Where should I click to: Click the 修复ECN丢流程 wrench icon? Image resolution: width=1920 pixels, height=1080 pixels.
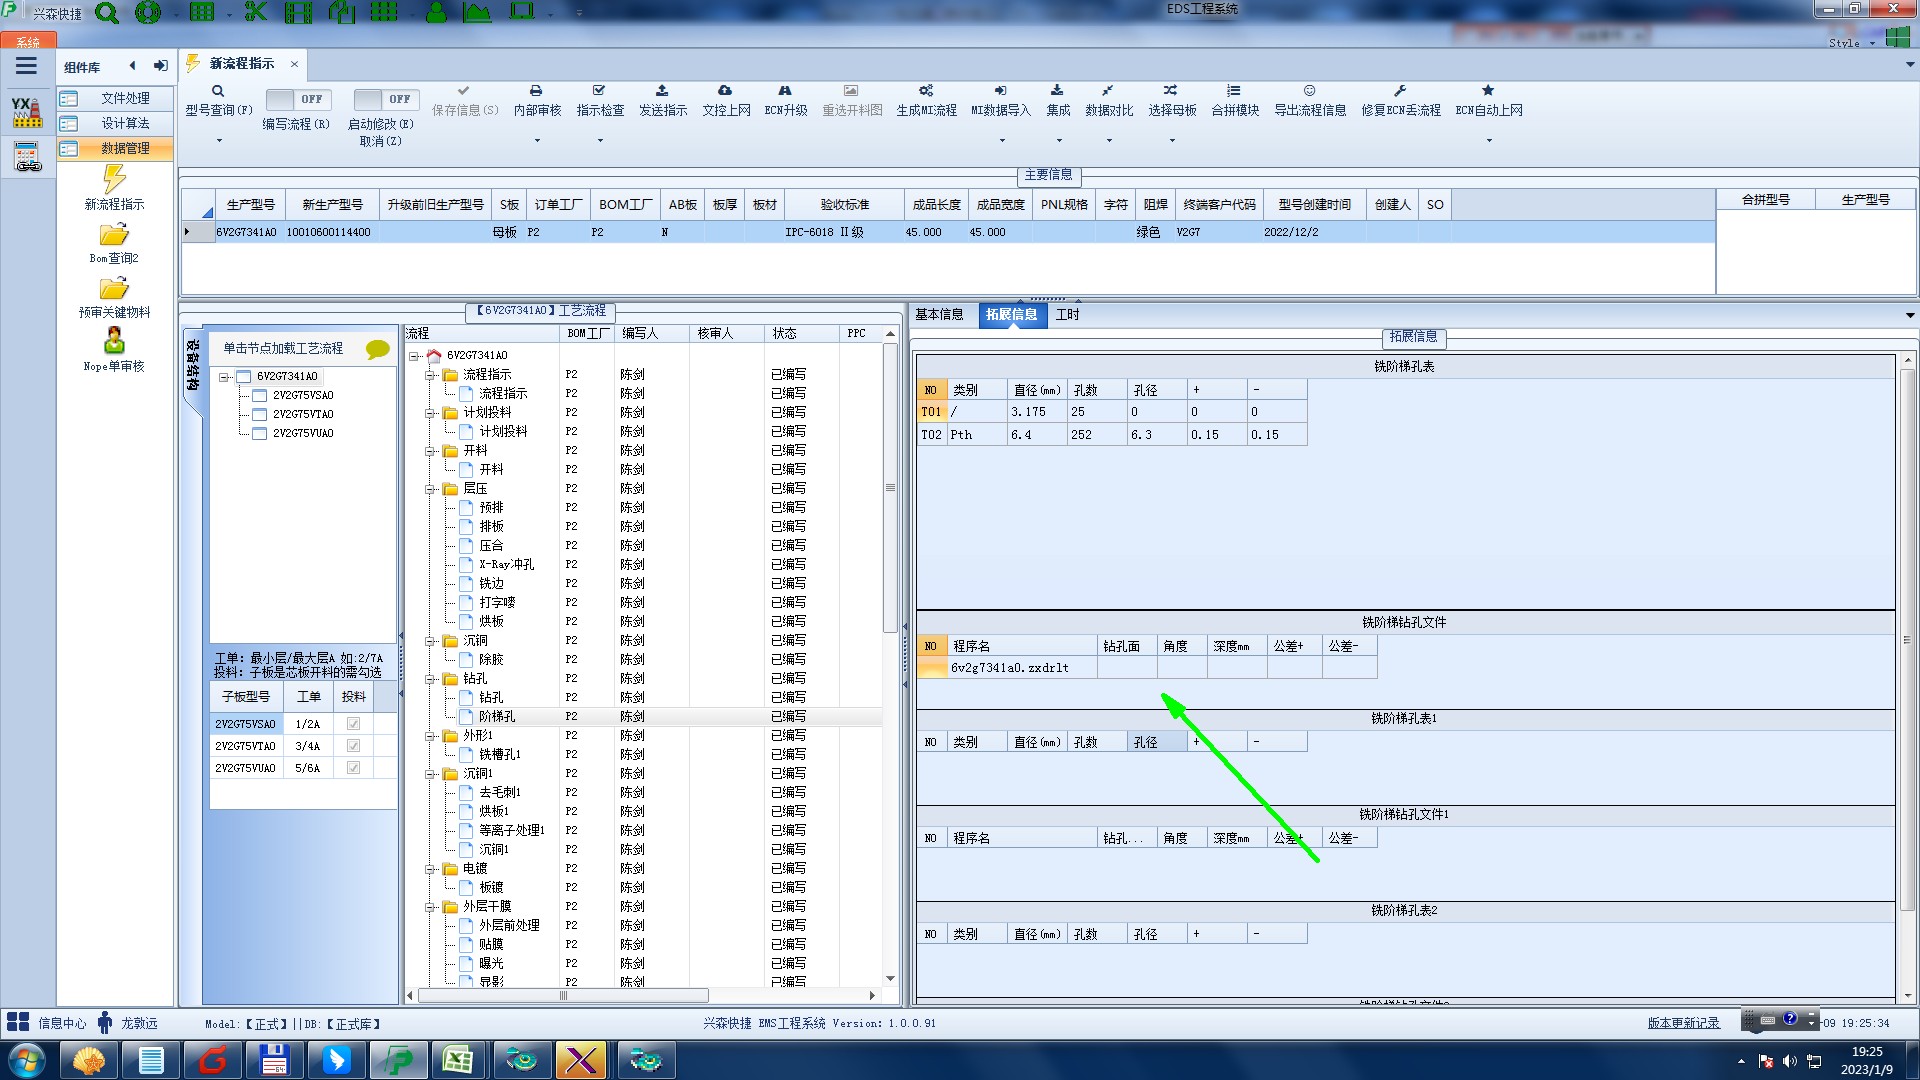1400,91
